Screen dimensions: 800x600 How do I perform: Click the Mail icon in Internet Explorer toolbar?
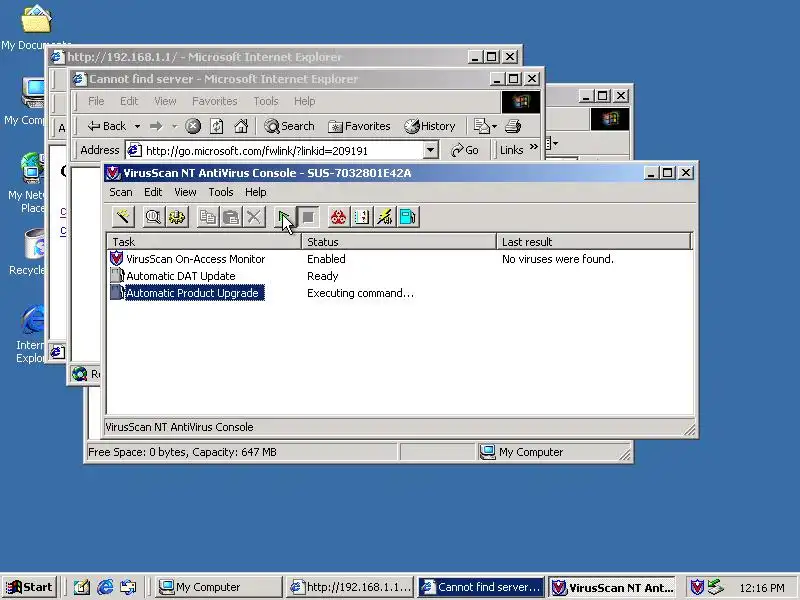(x=481, y=126)
